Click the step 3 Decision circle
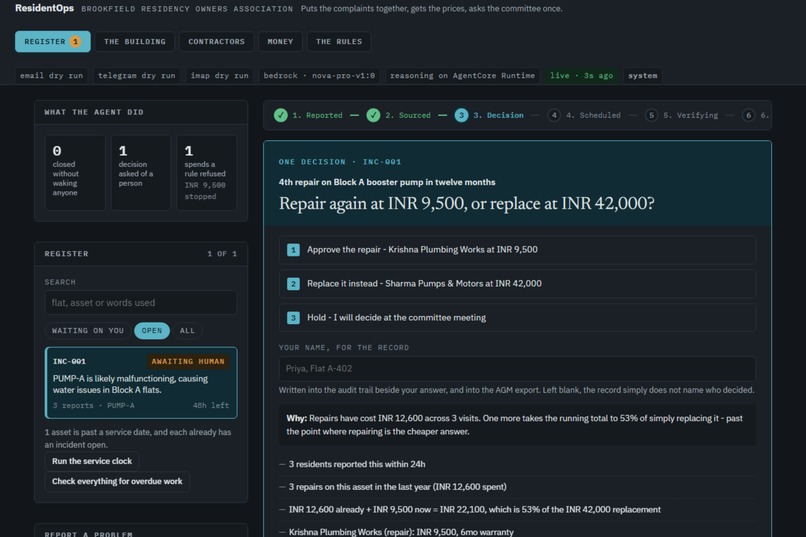Viewport: 806px width, 537px height. [x=461, y=115]
